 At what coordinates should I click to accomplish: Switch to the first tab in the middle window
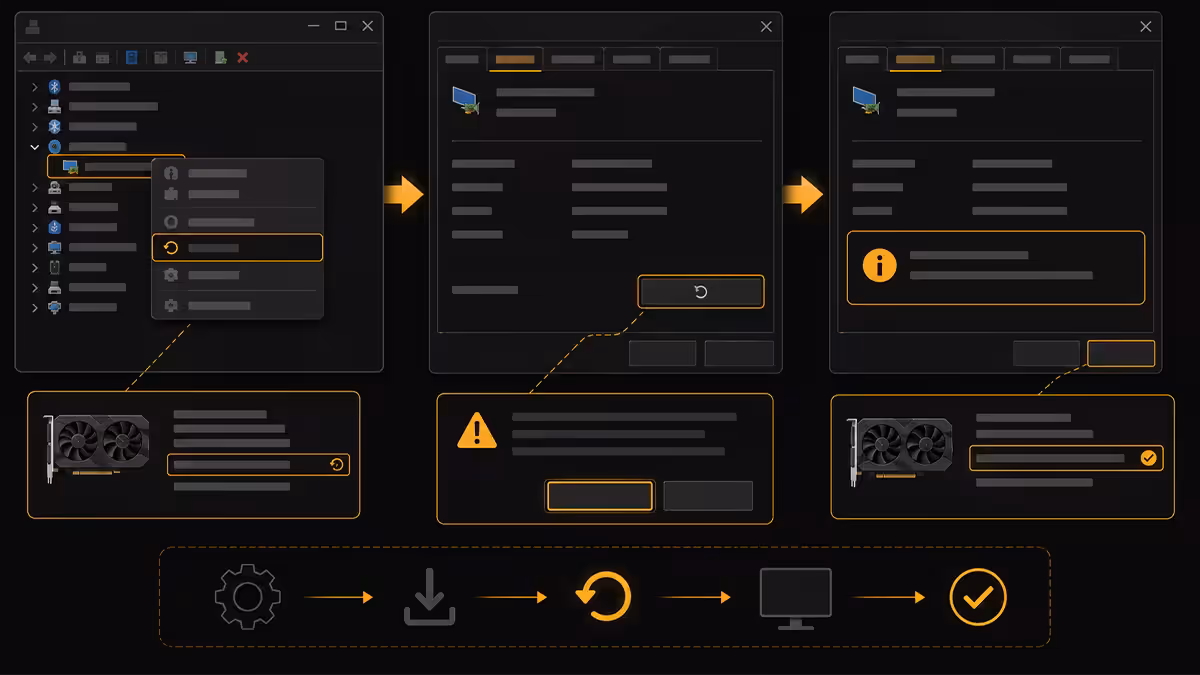click(461, 59)
